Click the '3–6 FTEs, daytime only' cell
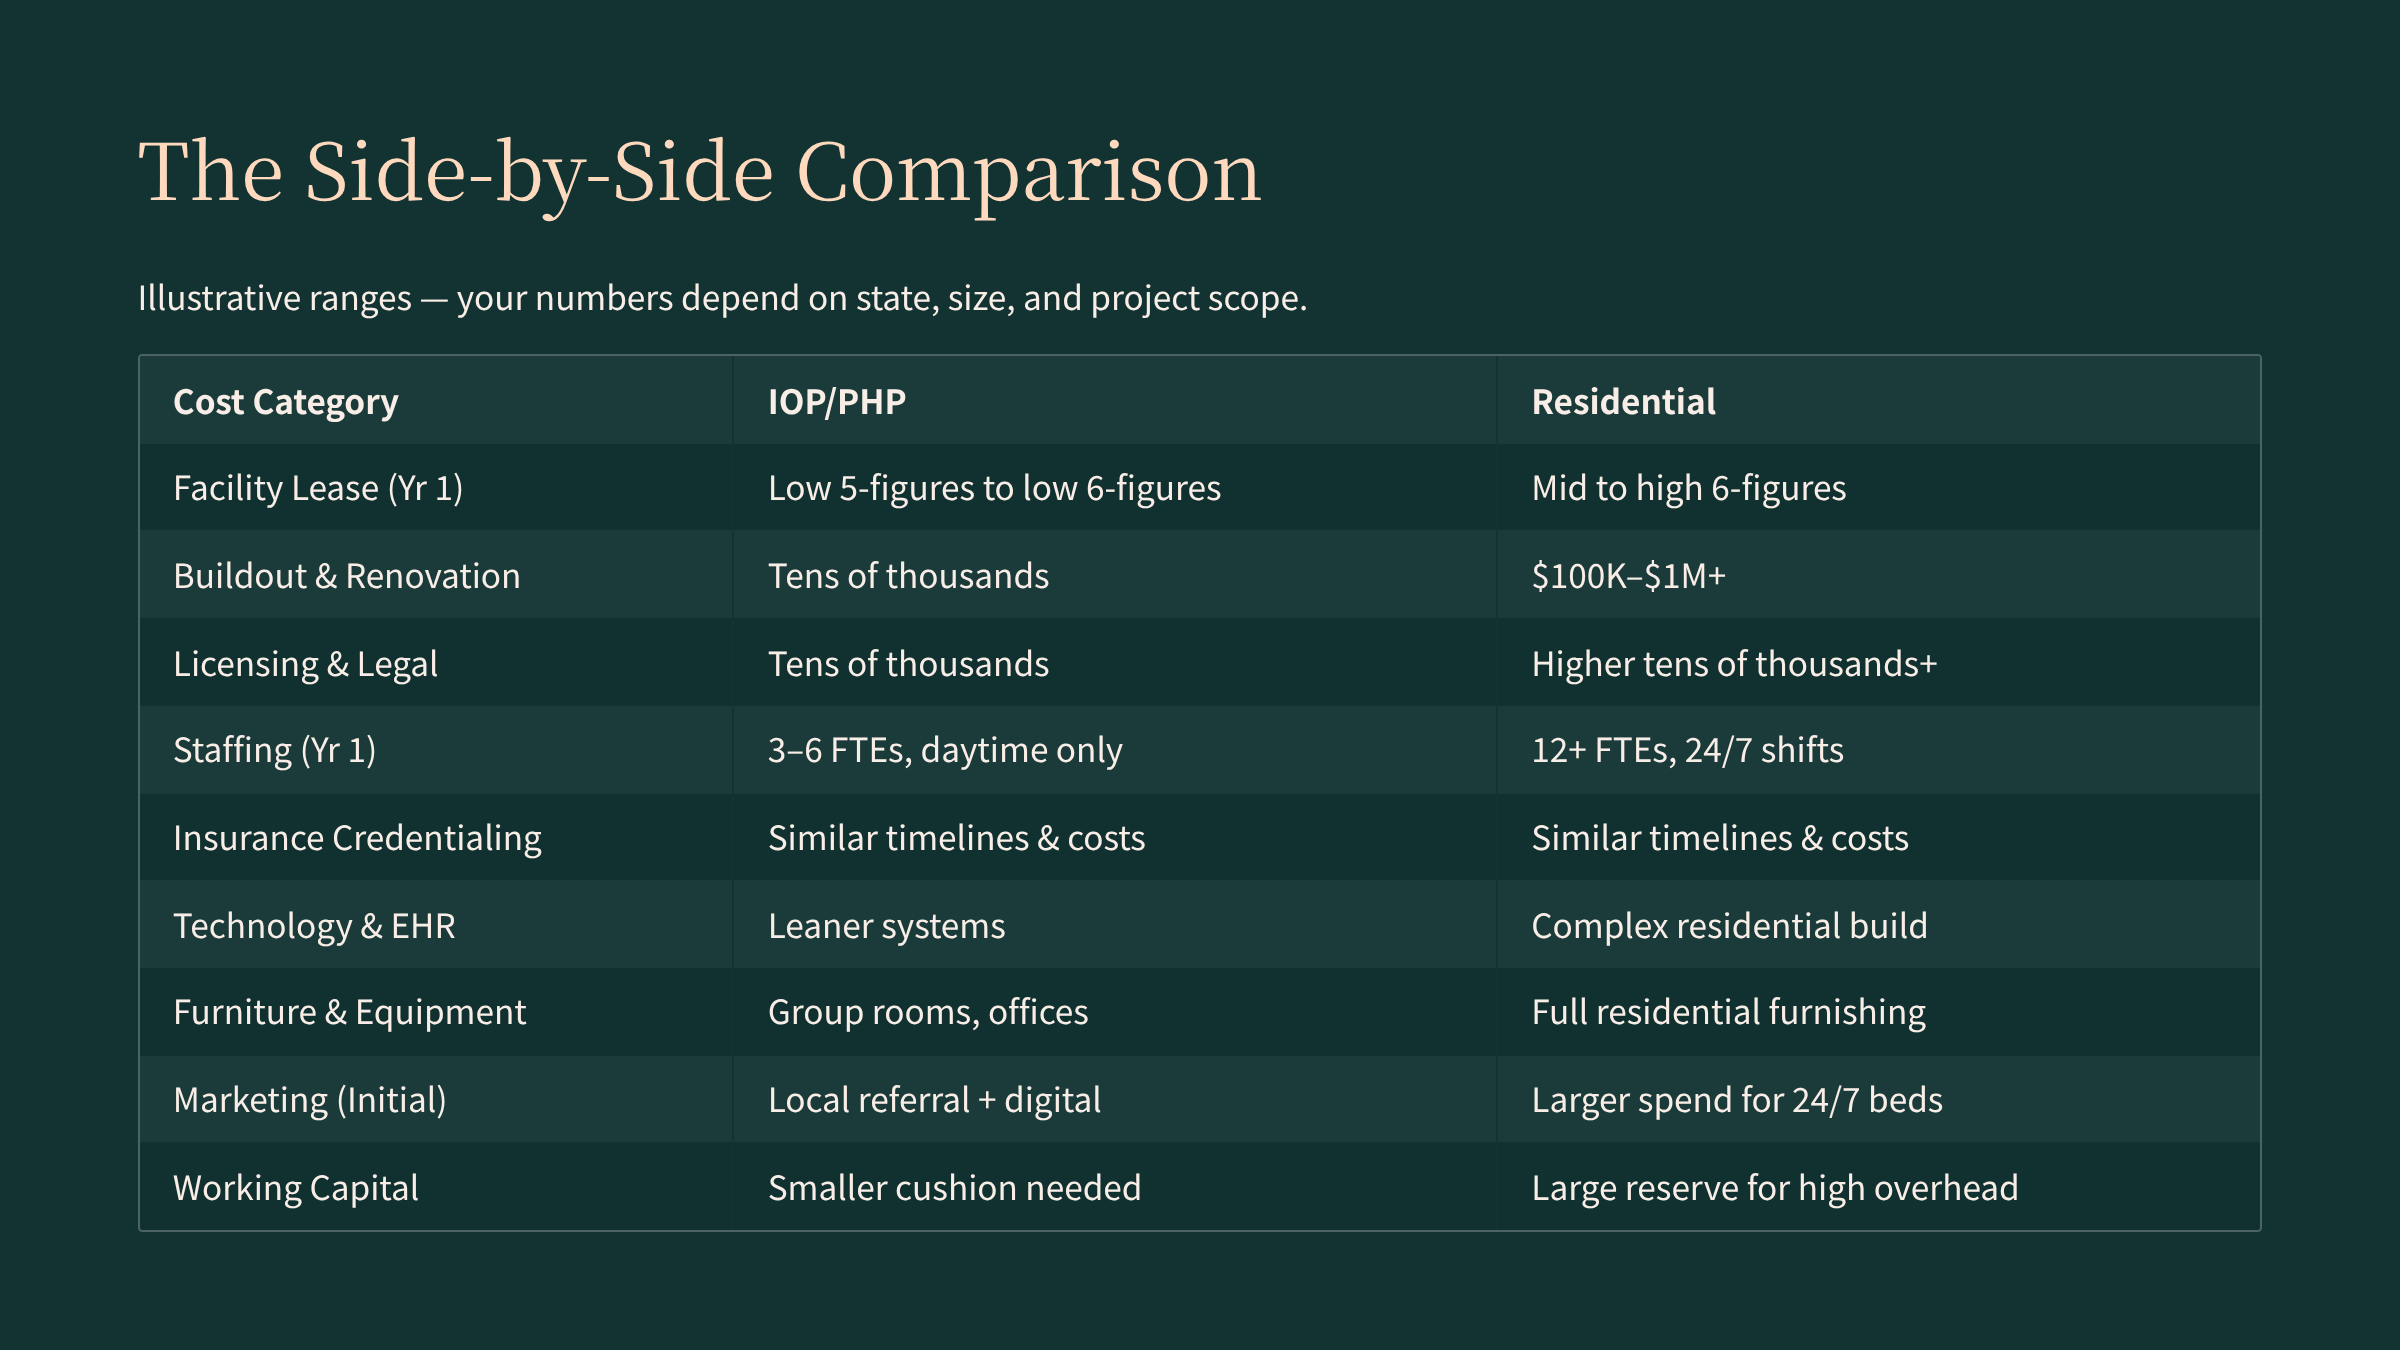The image size is (2400, 1350). point(944,750)
